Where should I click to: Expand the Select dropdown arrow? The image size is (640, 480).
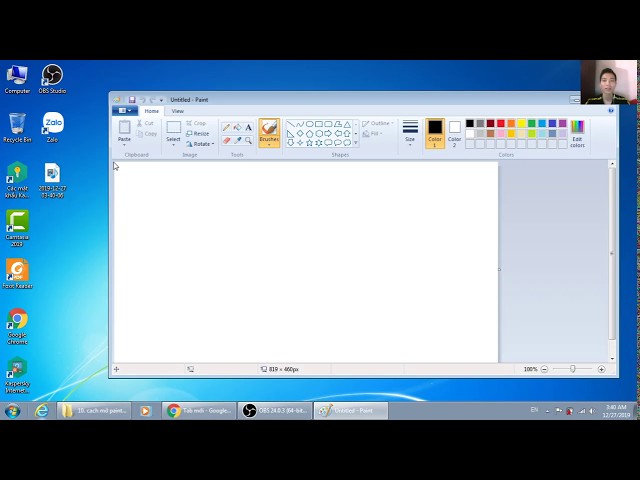click(173, 145)
